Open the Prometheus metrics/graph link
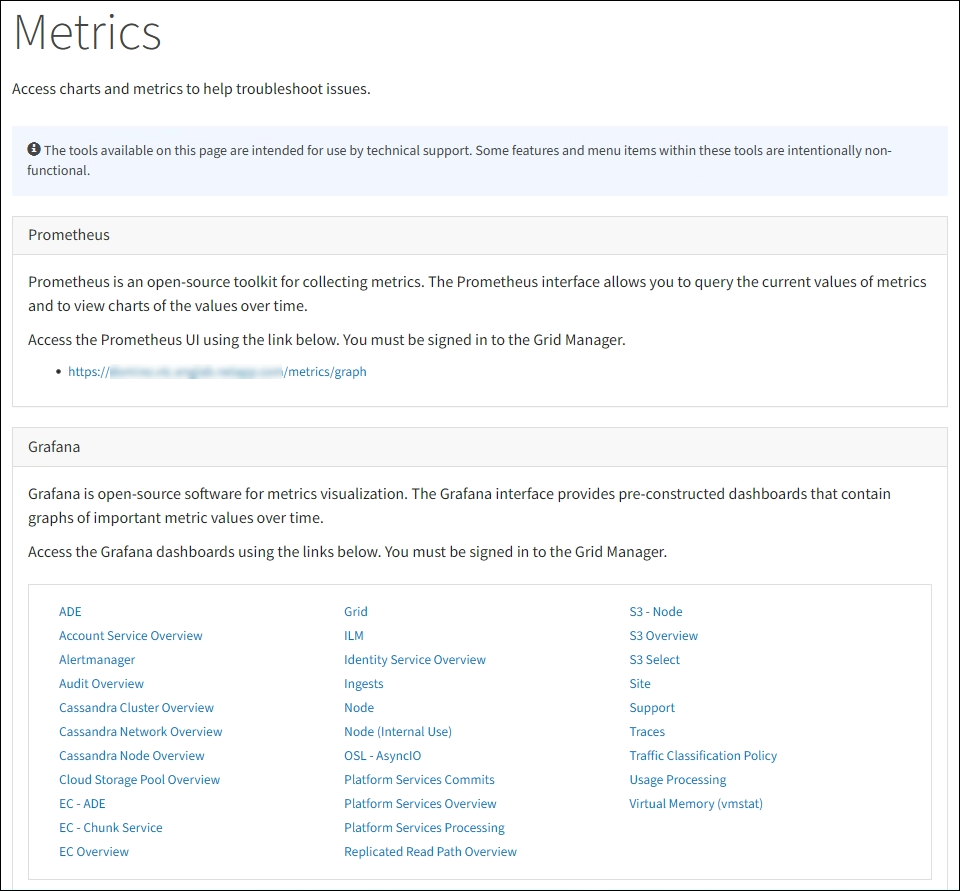The width and height of the screenshot is (960, 891). pyautogui.click(x=217, y=372)
